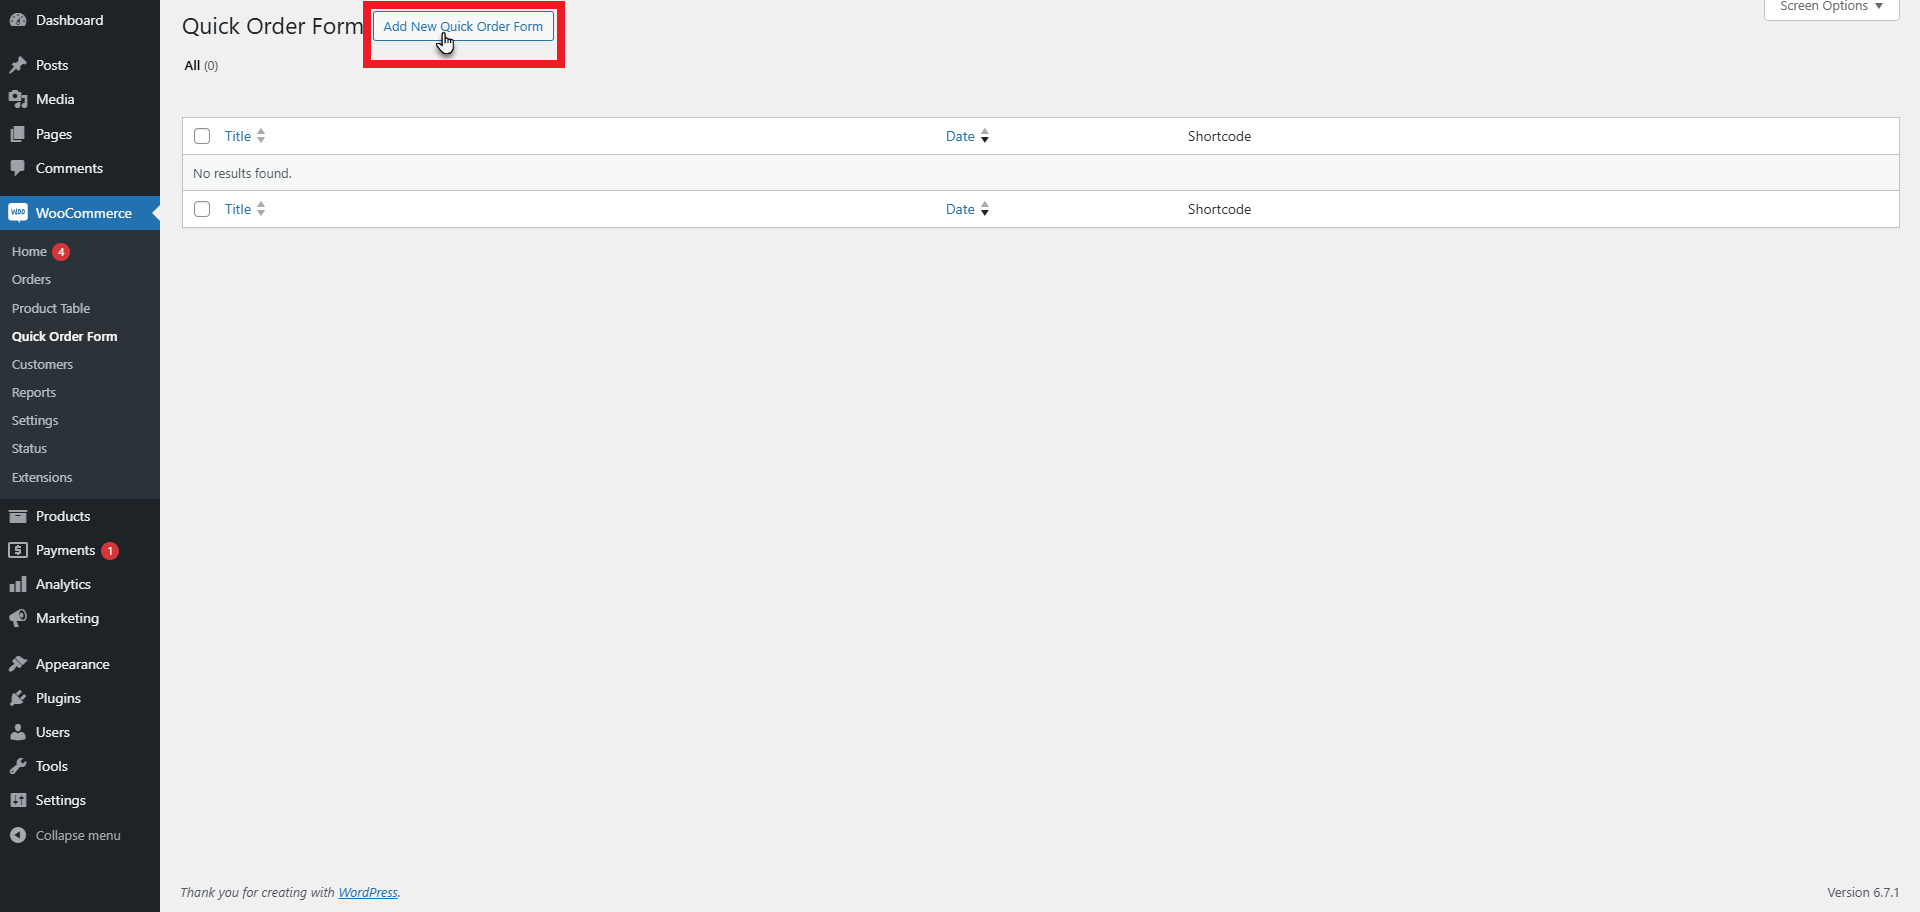Collapse the admin menu
Viewport: 1920px width, 912px height.
point(66,835)
